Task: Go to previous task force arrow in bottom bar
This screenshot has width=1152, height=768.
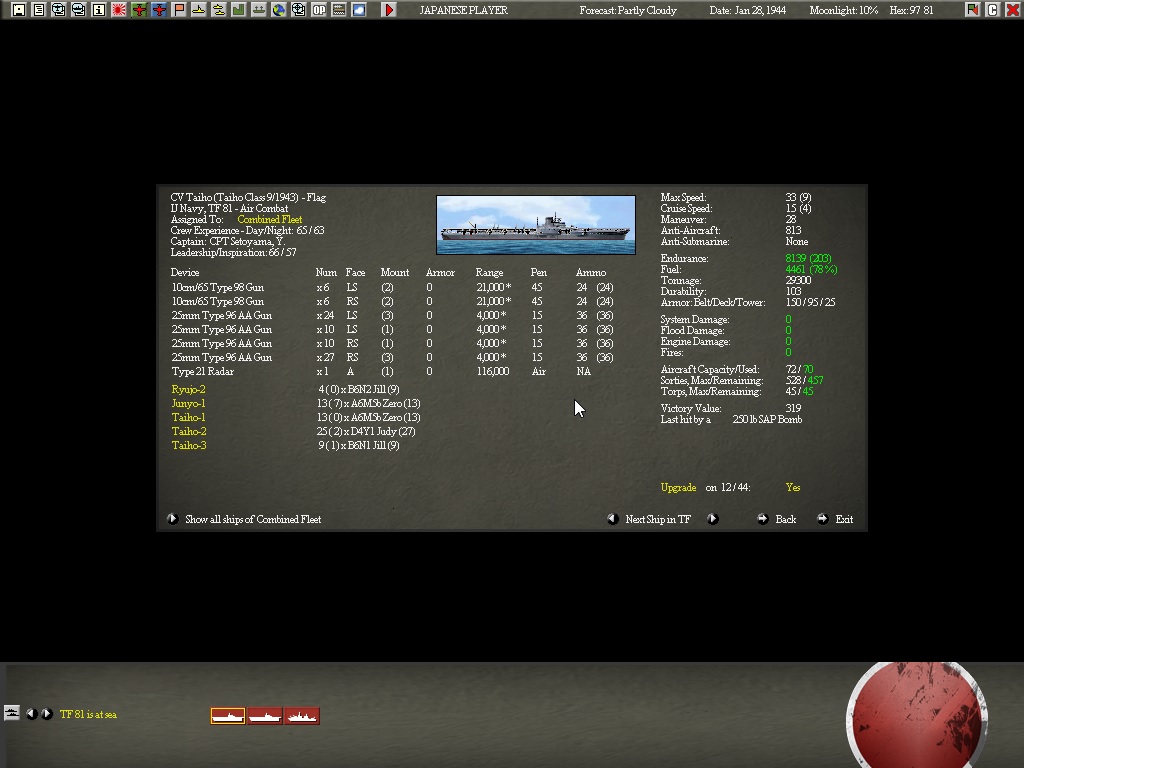Action: (x=31, y=714)
